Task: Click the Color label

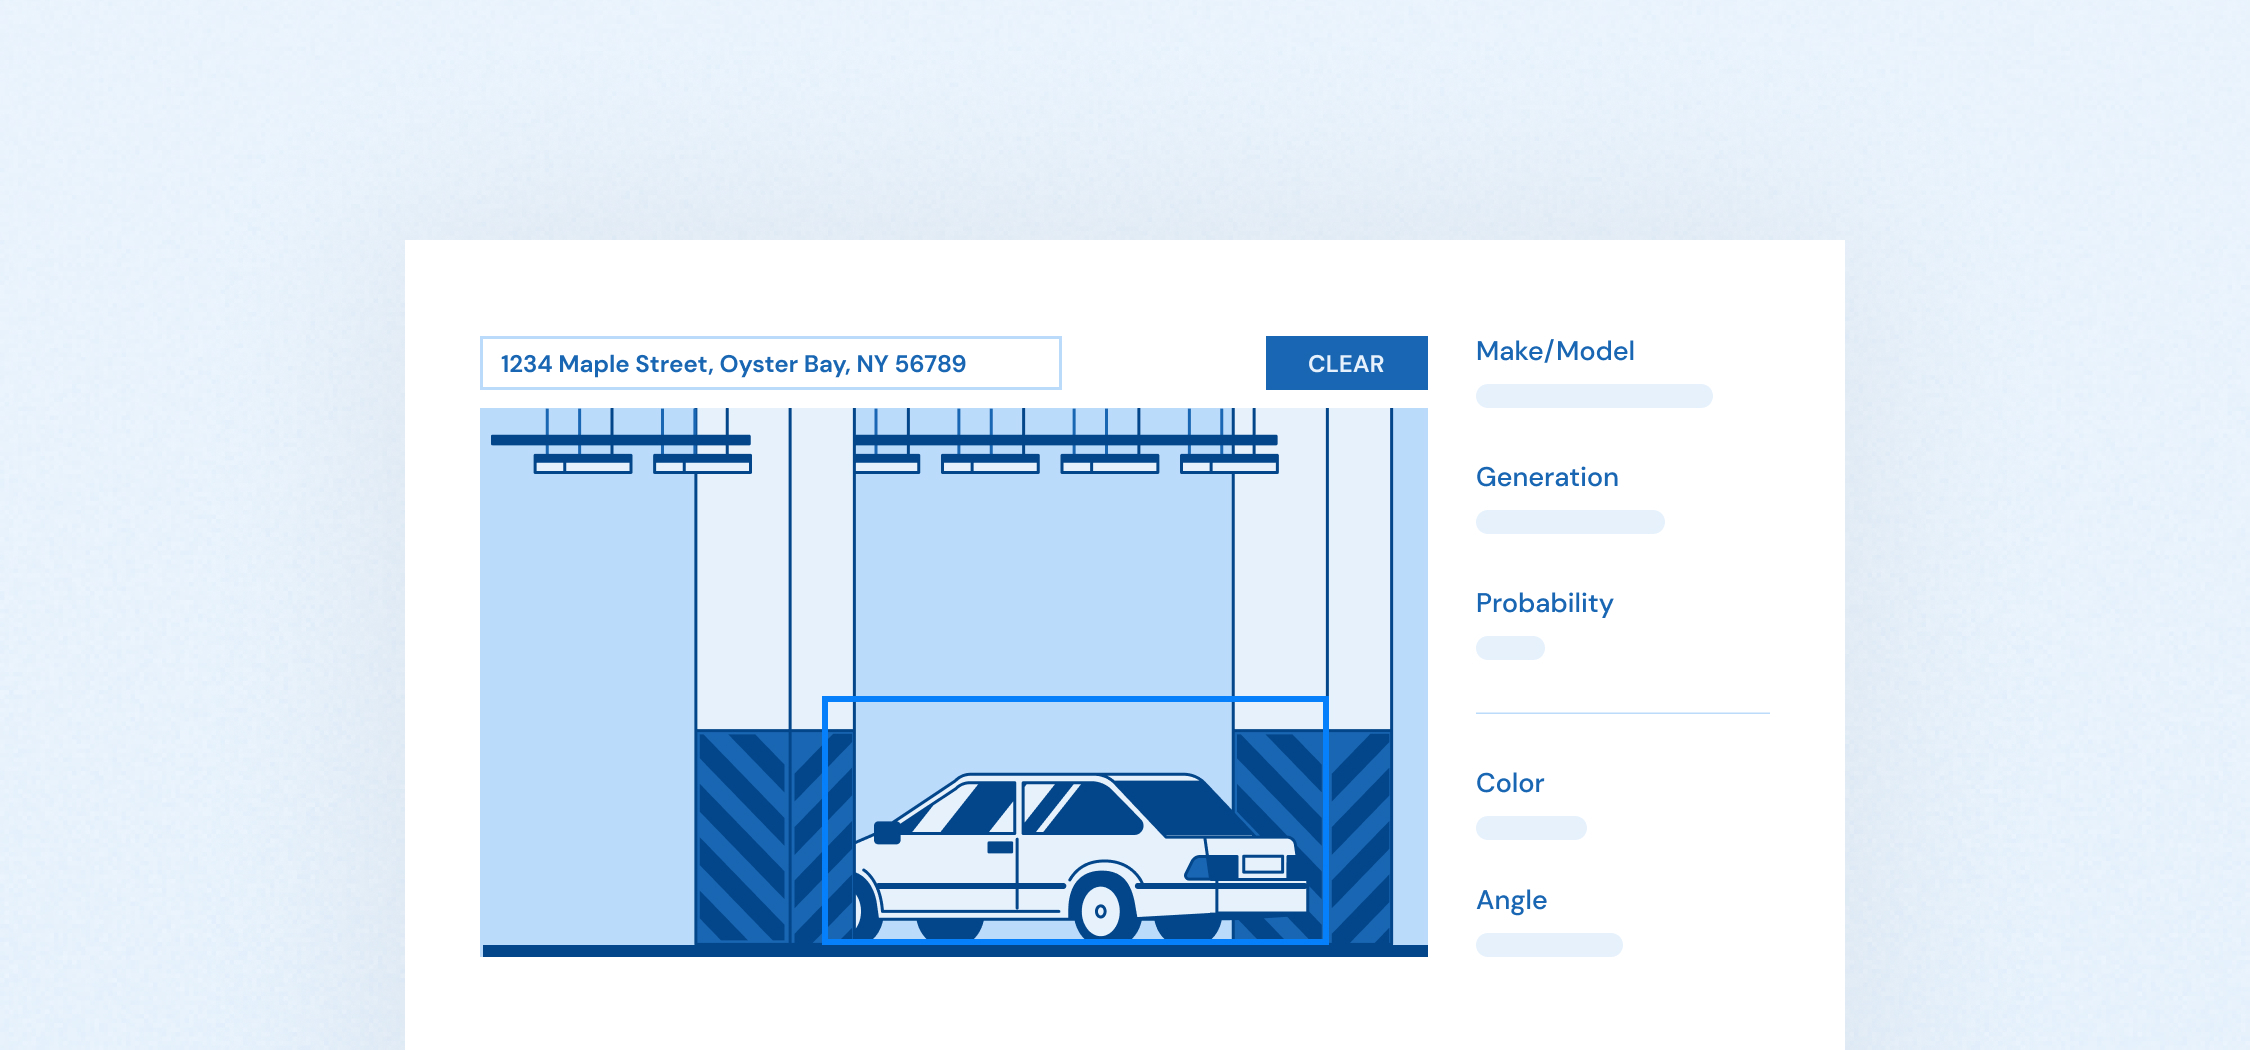Action: 1510,783
